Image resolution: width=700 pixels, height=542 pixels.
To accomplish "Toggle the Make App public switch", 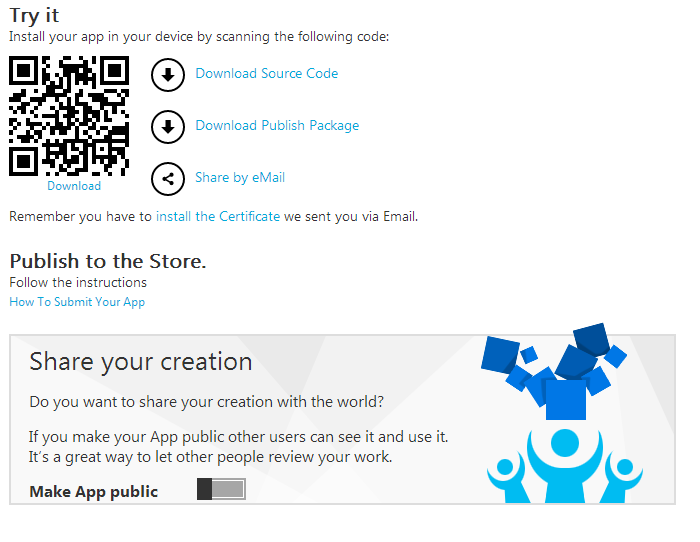I will (221, 489).
